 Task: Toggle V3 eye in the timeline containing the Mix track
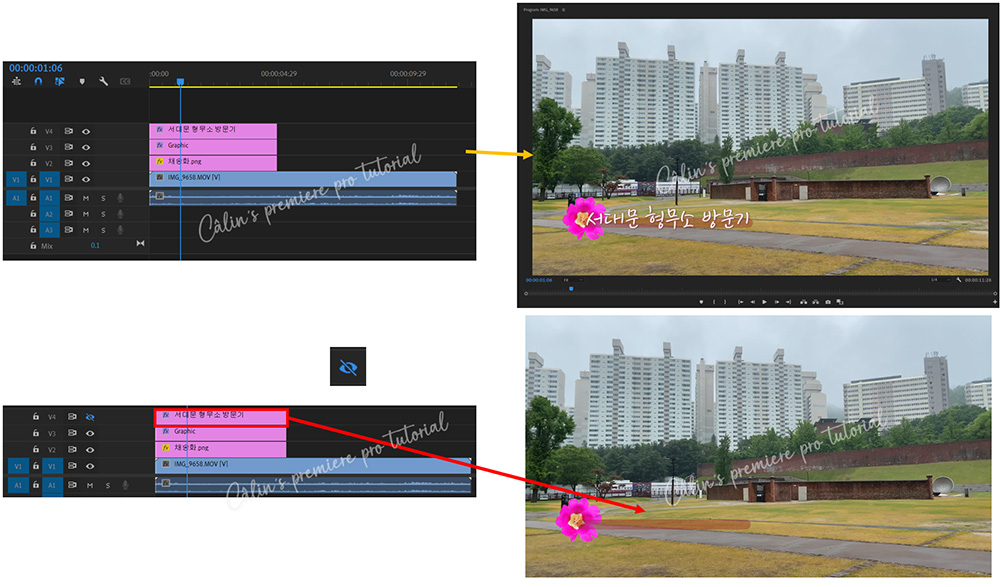click(x=86, y=147)
